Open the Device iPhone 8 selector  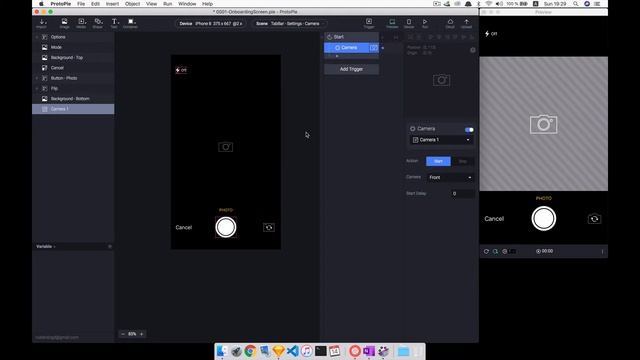click(211, 24)
